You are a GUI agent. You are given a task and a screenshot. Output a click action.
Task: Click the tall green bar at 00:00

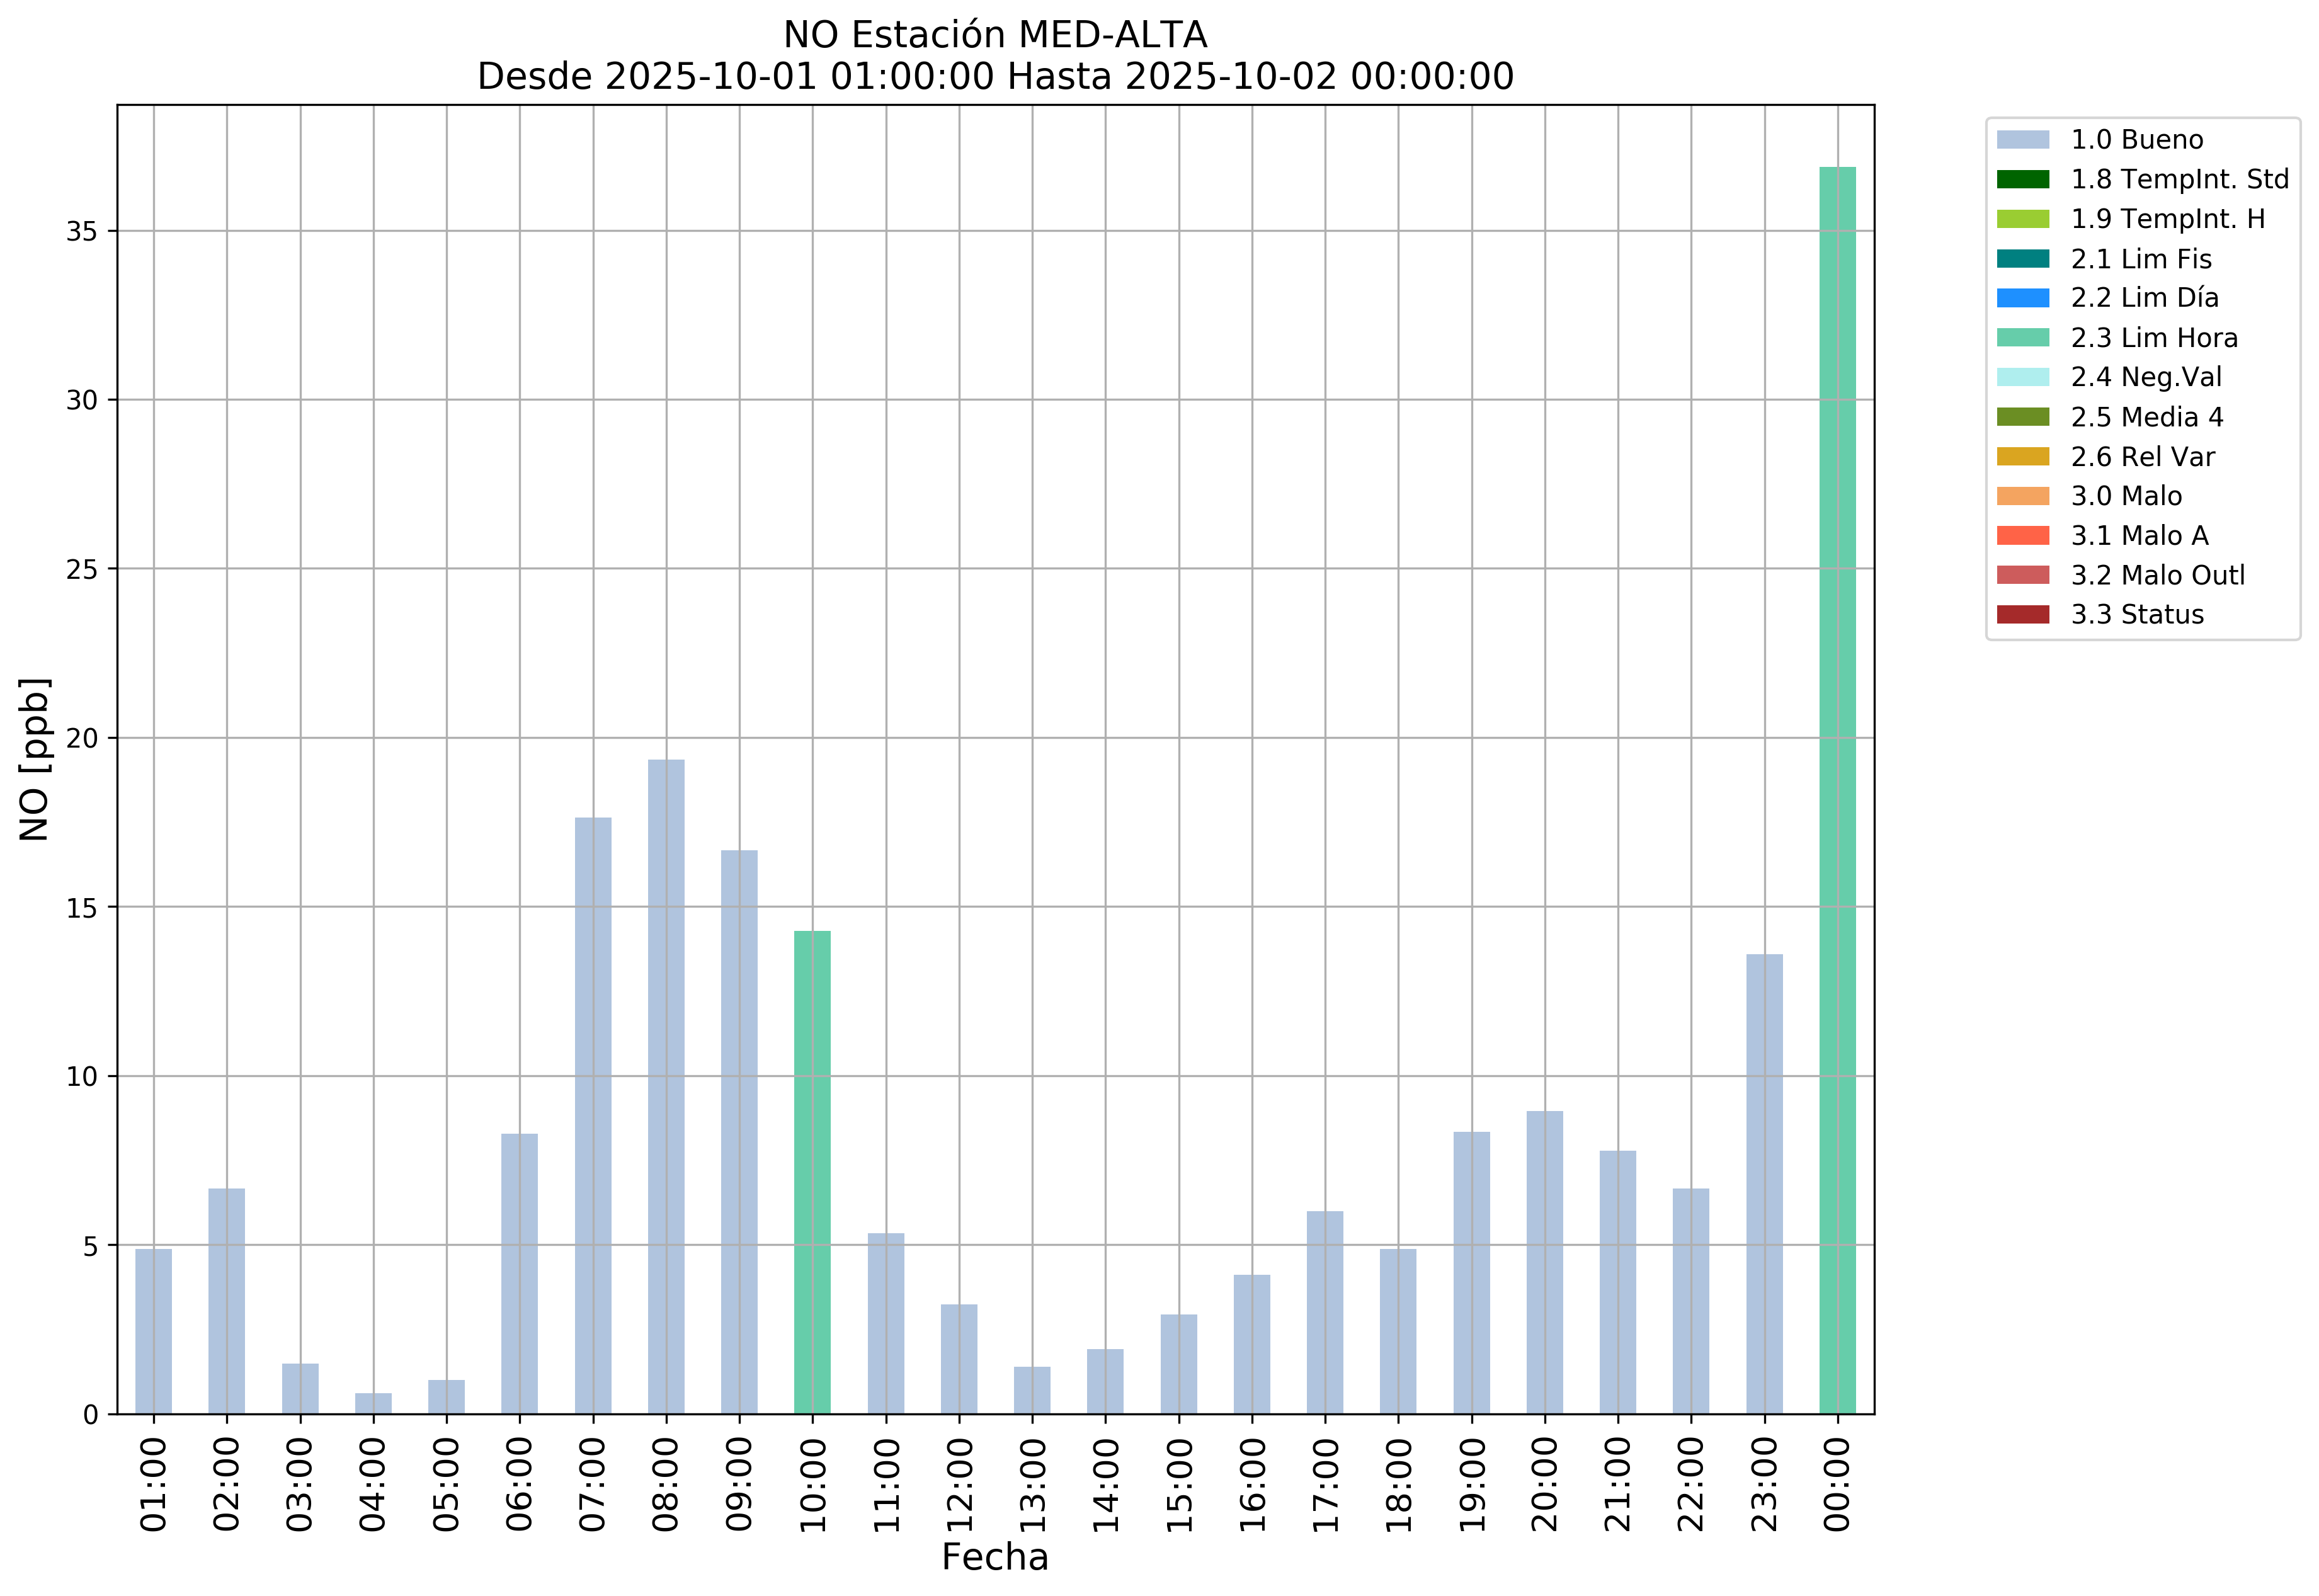coord(1837,790)
